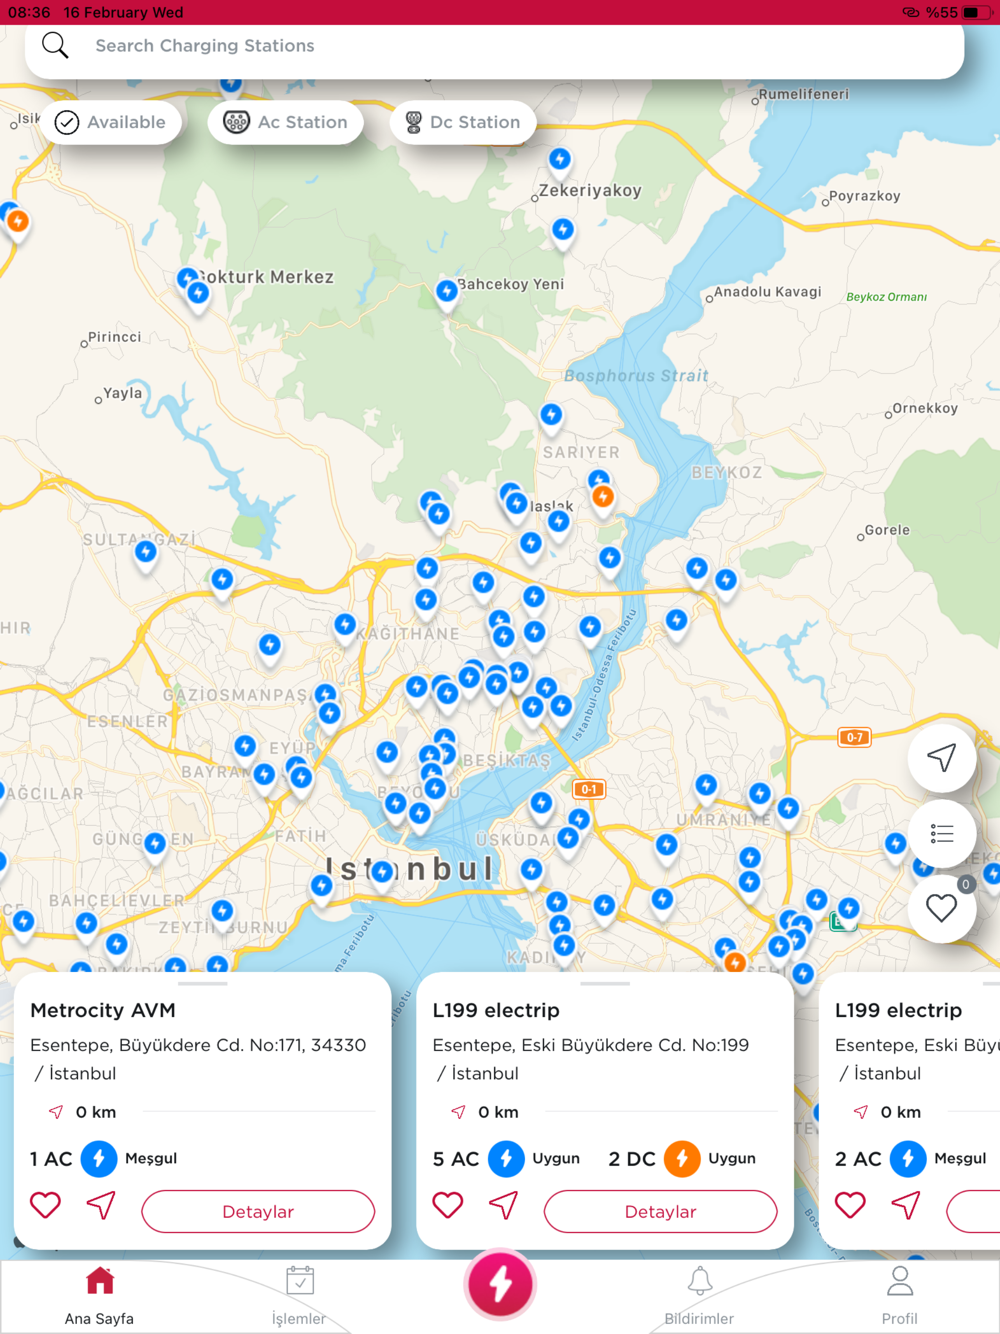Open İşlemler tab

[x=299, y=1297]
